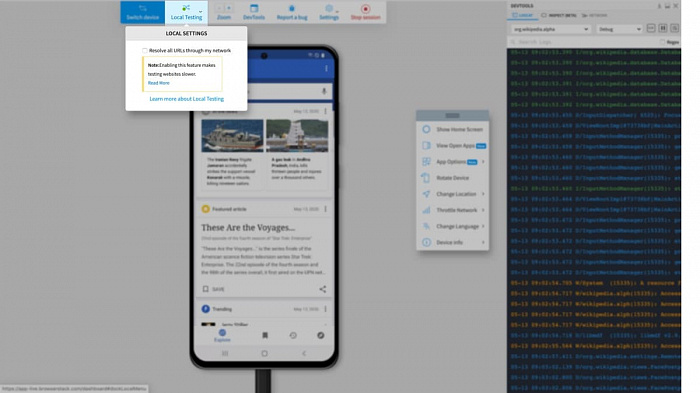Zoom in with the plus button
700x393 pixels.
[229, 8]
